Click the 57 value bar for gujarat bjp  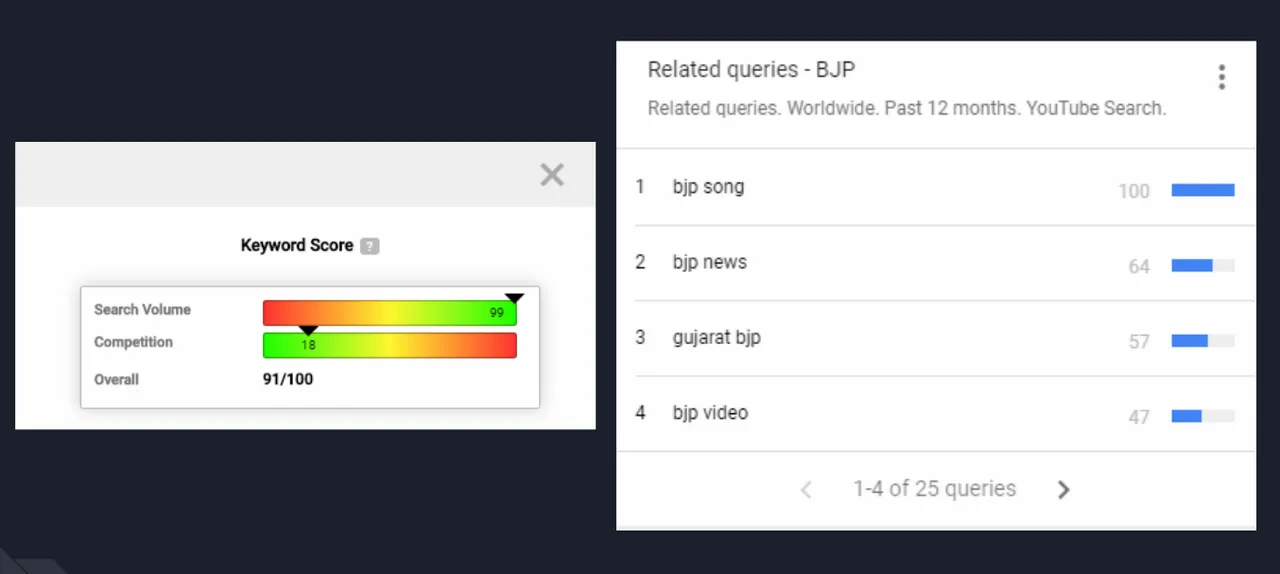click(x=1203, y=341)
